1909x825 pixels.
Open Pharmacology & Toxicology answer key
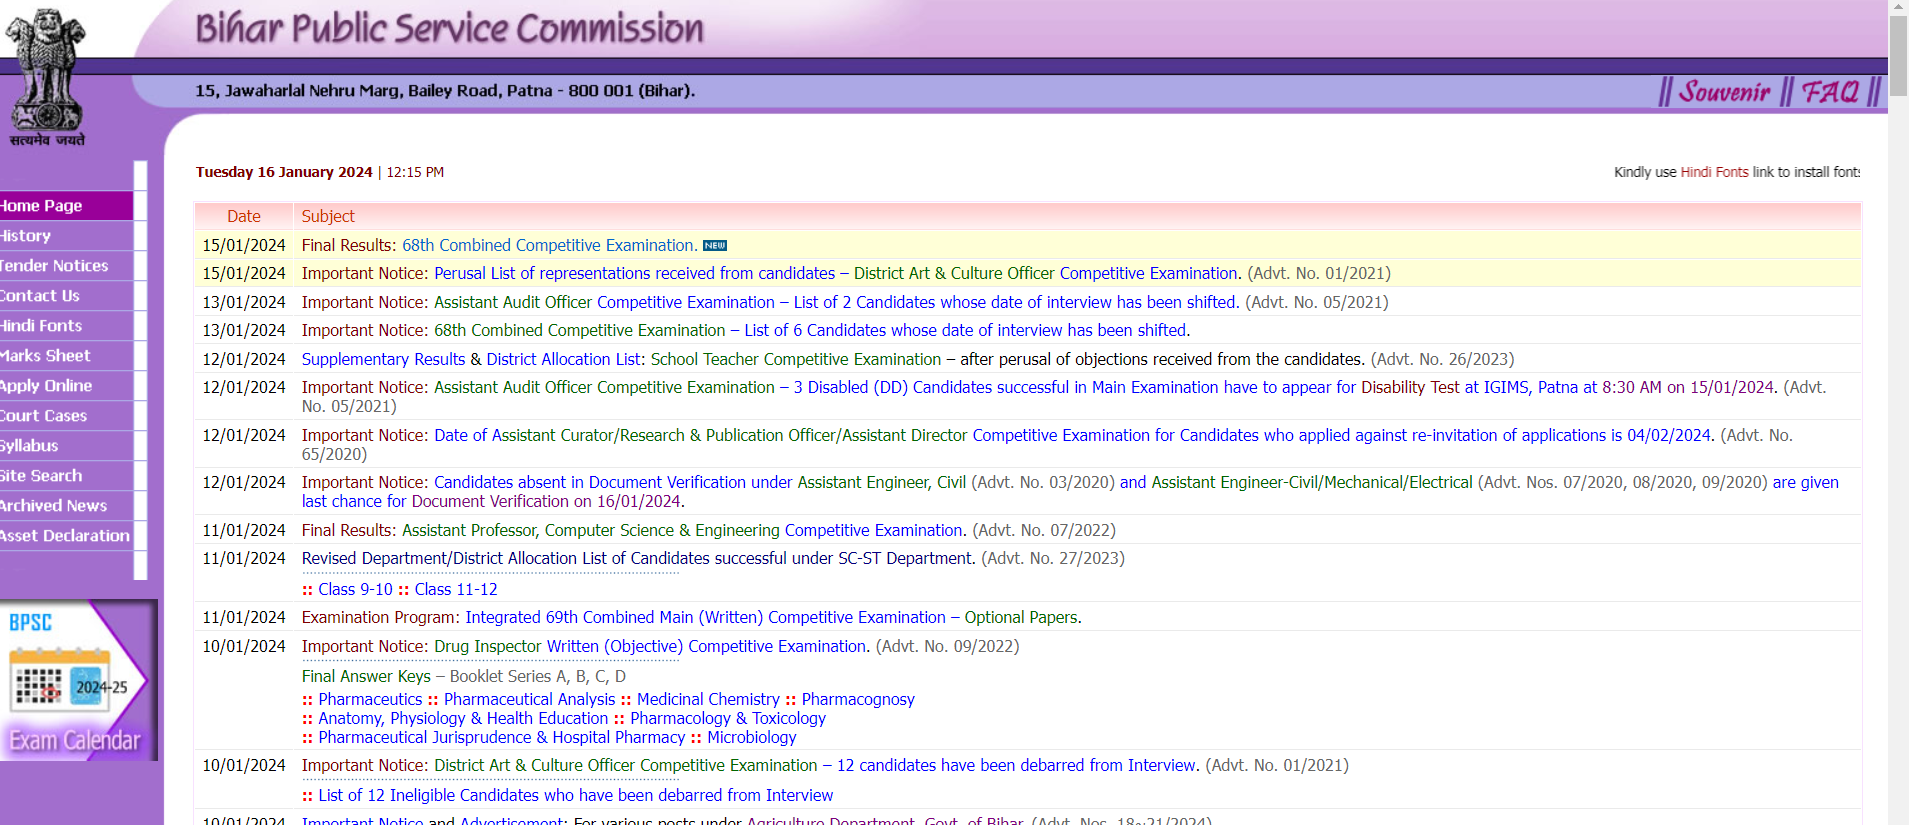click(x=728, y=718)
